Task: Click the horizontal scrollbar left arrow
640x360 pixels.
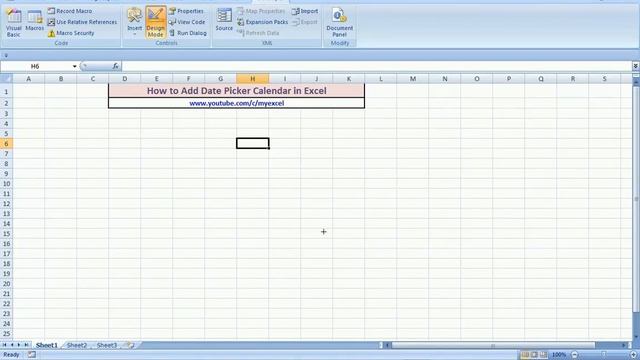Action: (388, 345)
